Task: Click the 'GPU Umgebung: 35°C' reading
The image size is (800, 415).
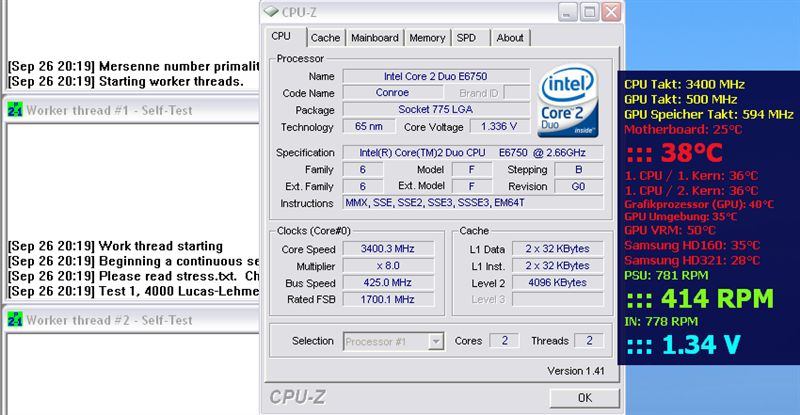Action: 681,216
